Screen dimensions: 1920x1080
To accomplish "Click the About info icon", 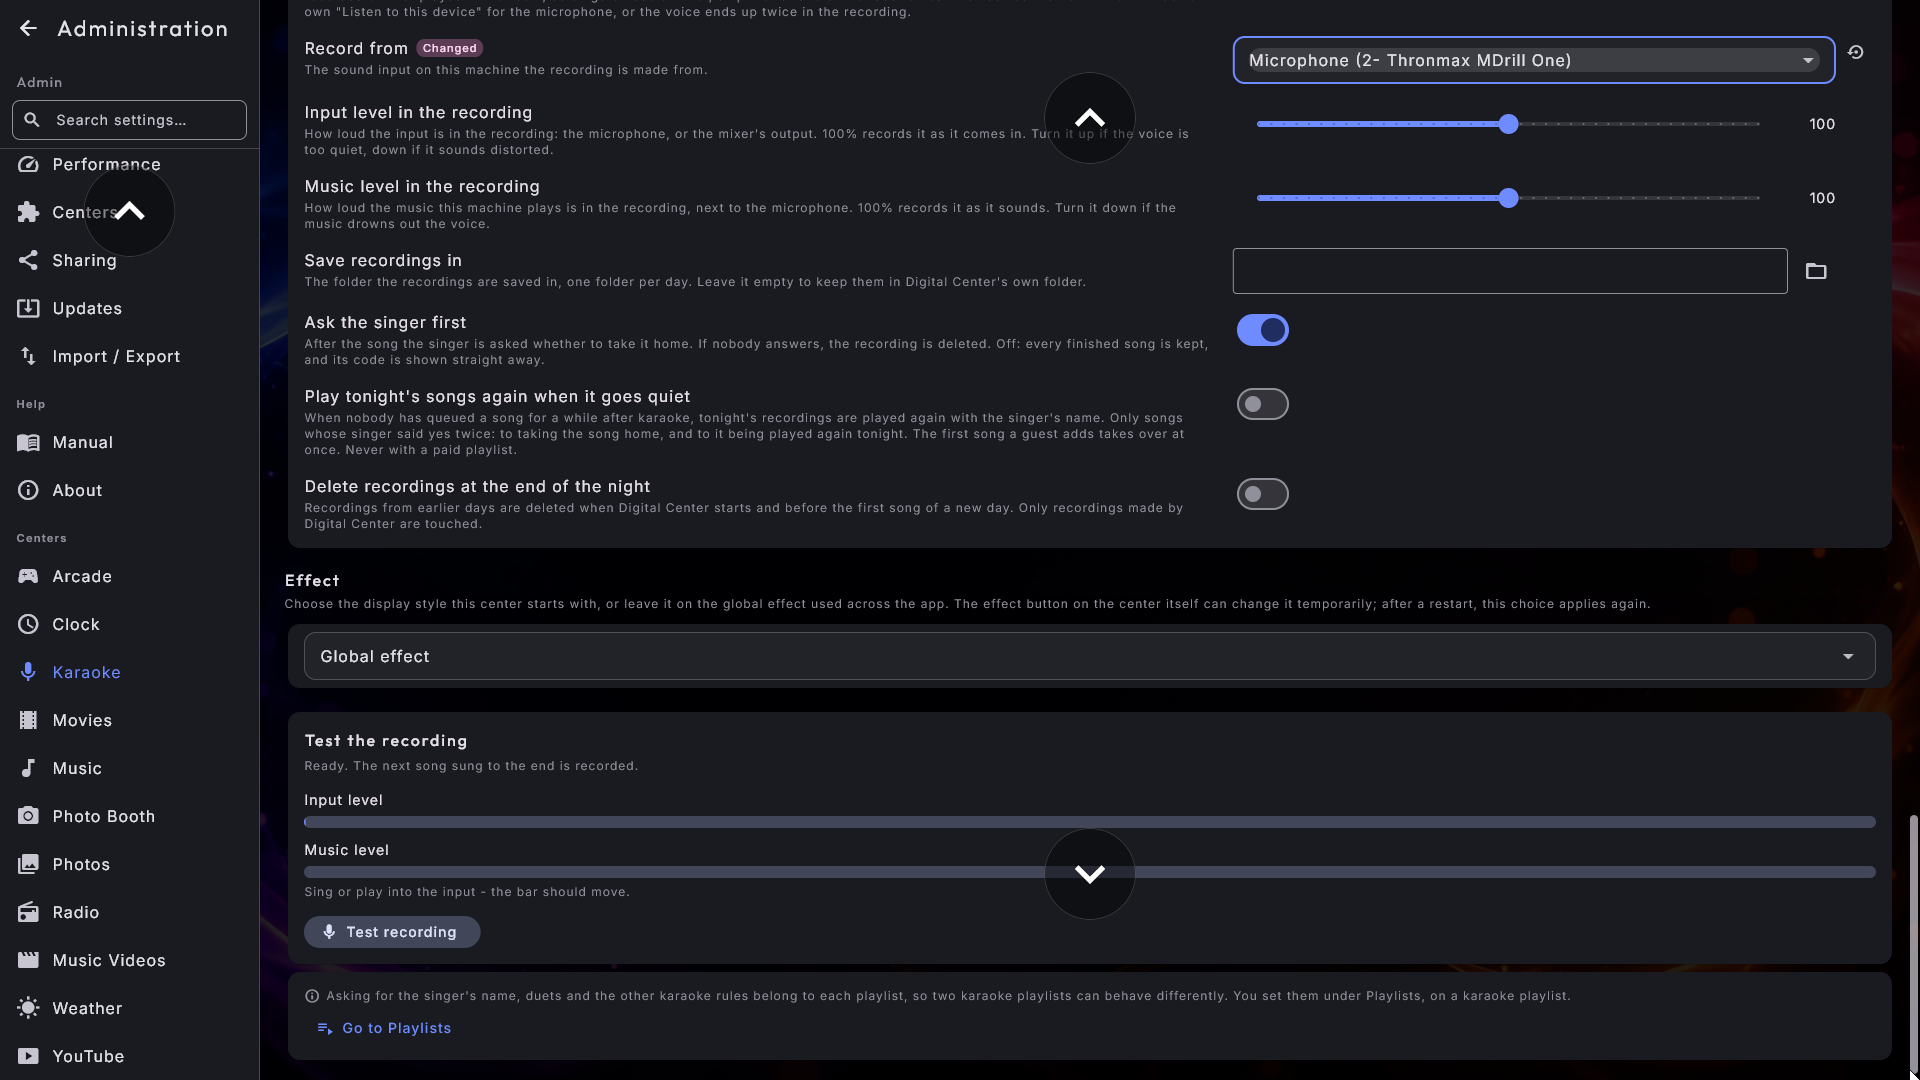I will (x=28, y=490).
